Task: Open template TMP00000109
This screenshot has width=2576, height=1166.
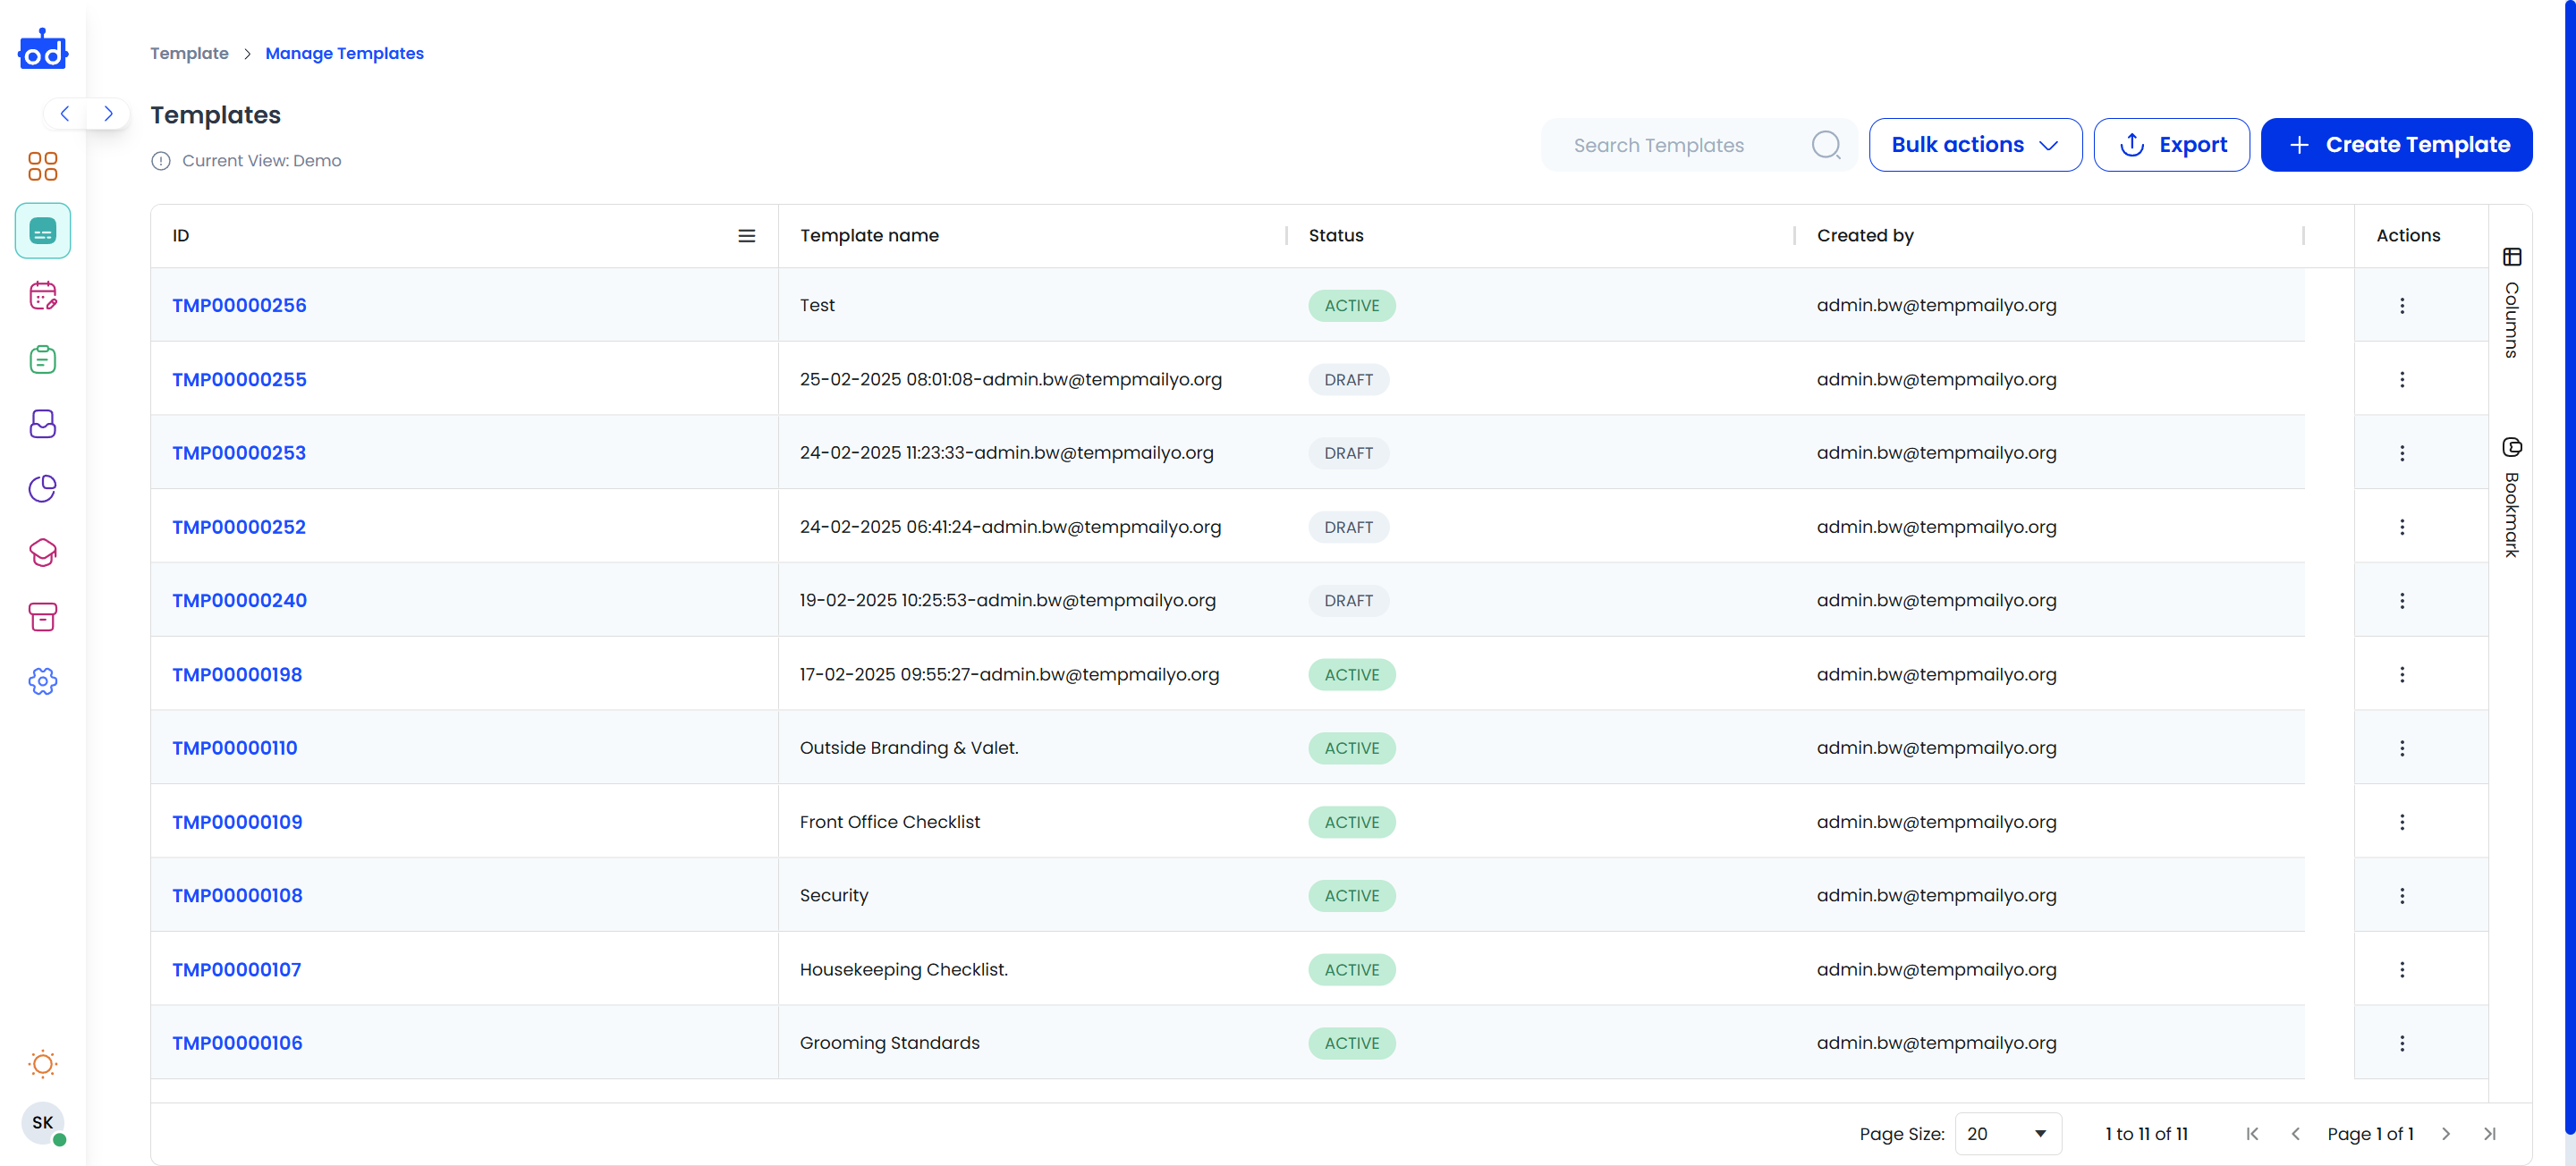Action: pos(237,822)
